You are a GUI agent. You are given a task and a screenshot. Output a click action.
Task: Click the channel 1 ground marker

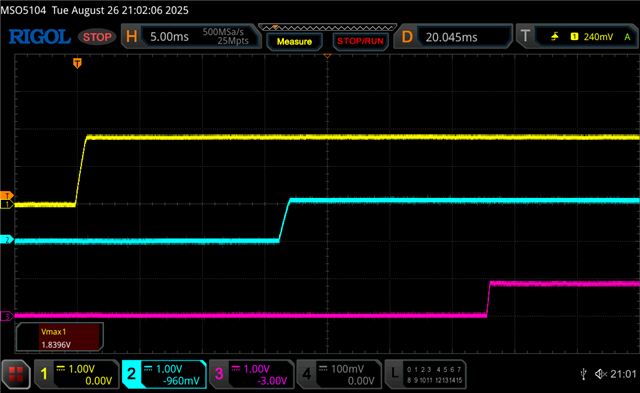pos(7,204)
